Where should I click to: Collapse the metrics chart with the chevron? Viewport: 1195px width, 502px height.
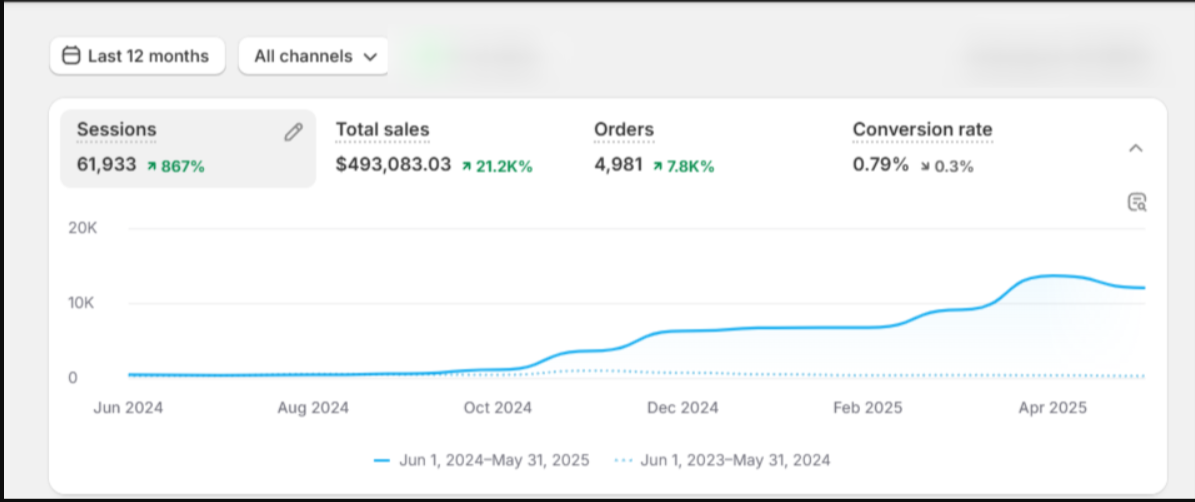1136,149
